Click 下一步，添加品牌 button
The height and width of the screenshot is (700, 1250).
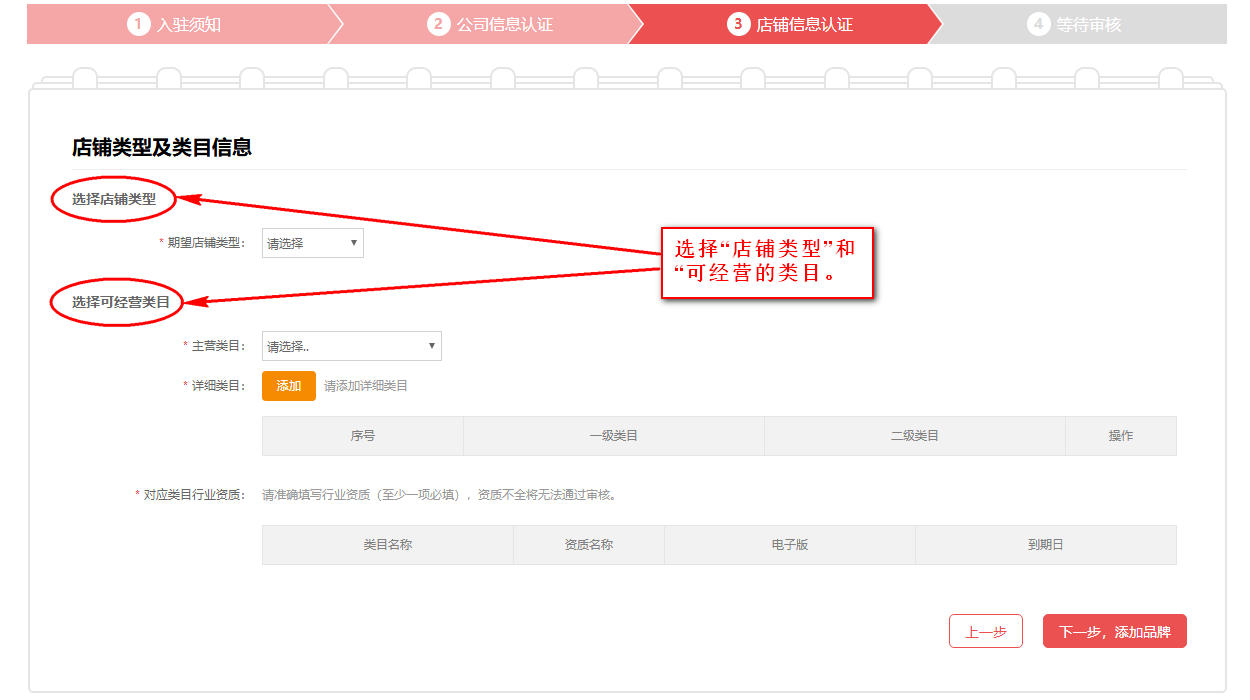click(1115, 631)
